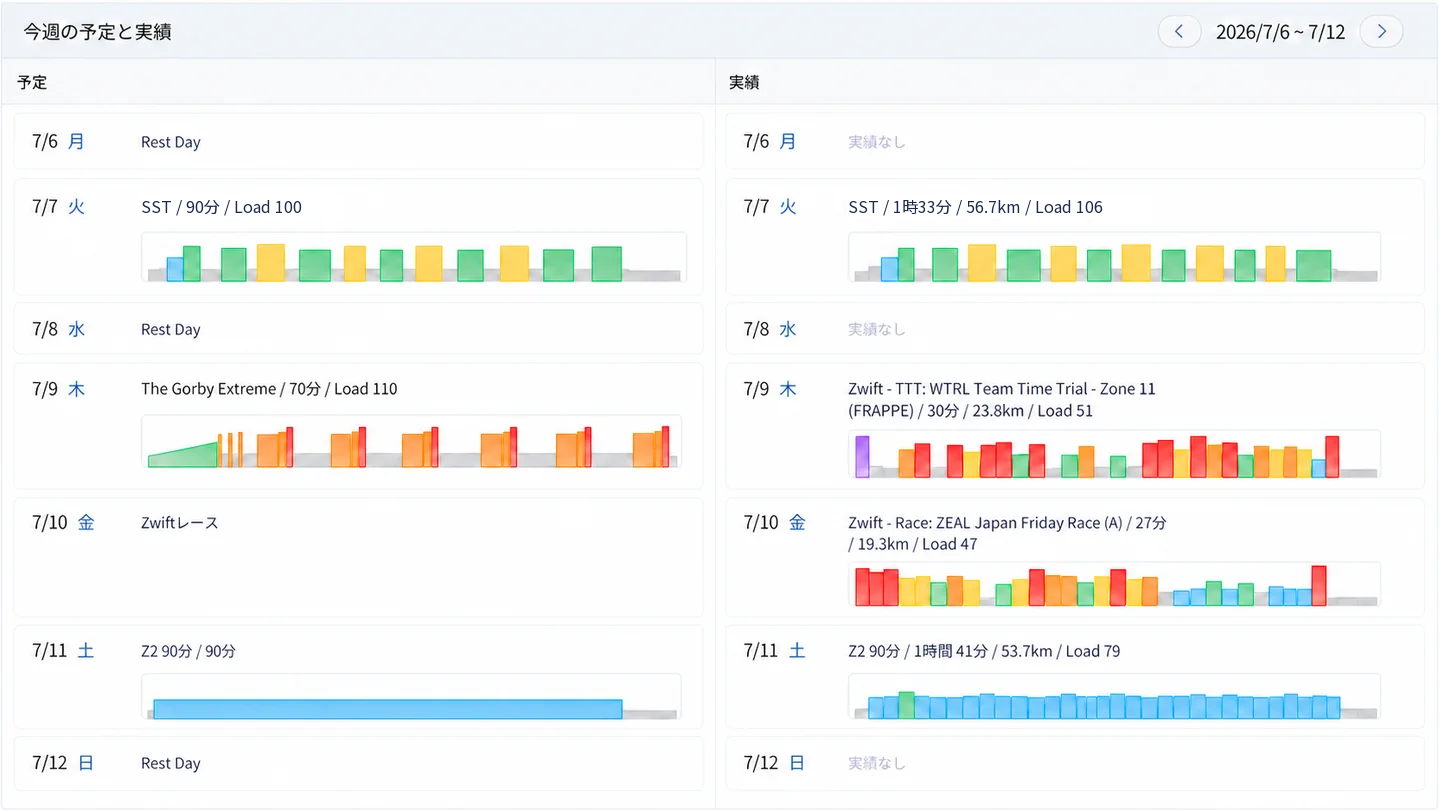This screenshot has height=810, width=1439.
Task: Open ZEAL Japan Friday Race power chart
Action: click(x=1114, y=584)
